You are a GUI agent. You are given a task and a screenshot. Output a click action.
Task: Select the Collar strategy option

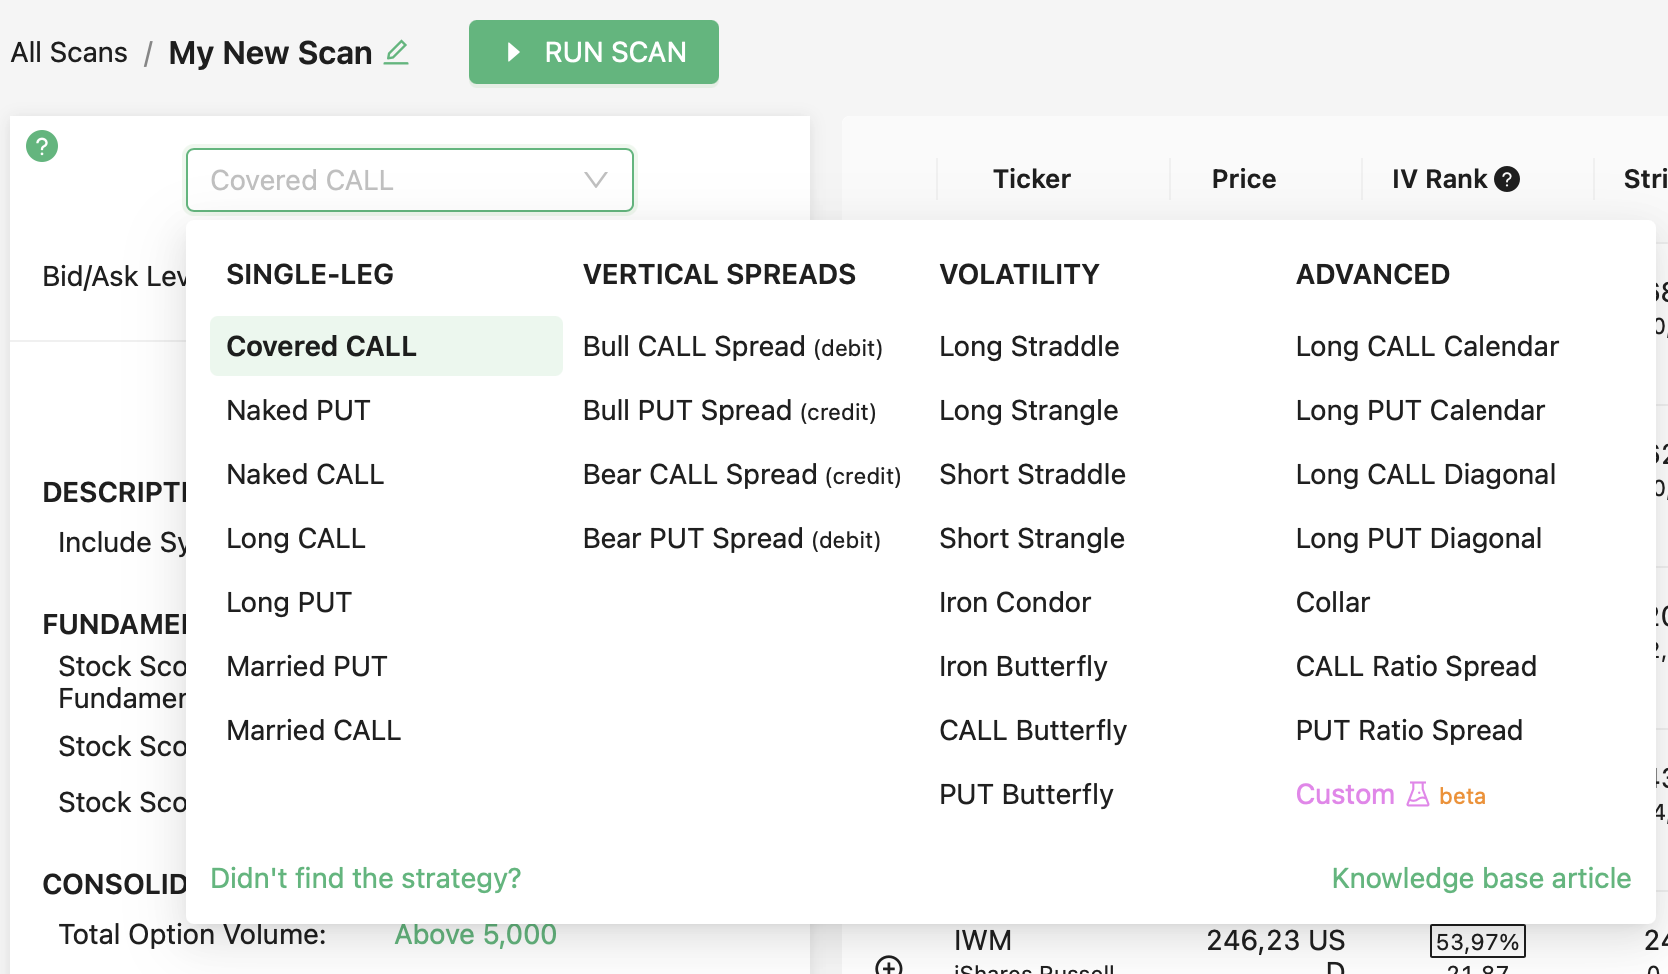pyautogui.click(x=1332, y=602)
